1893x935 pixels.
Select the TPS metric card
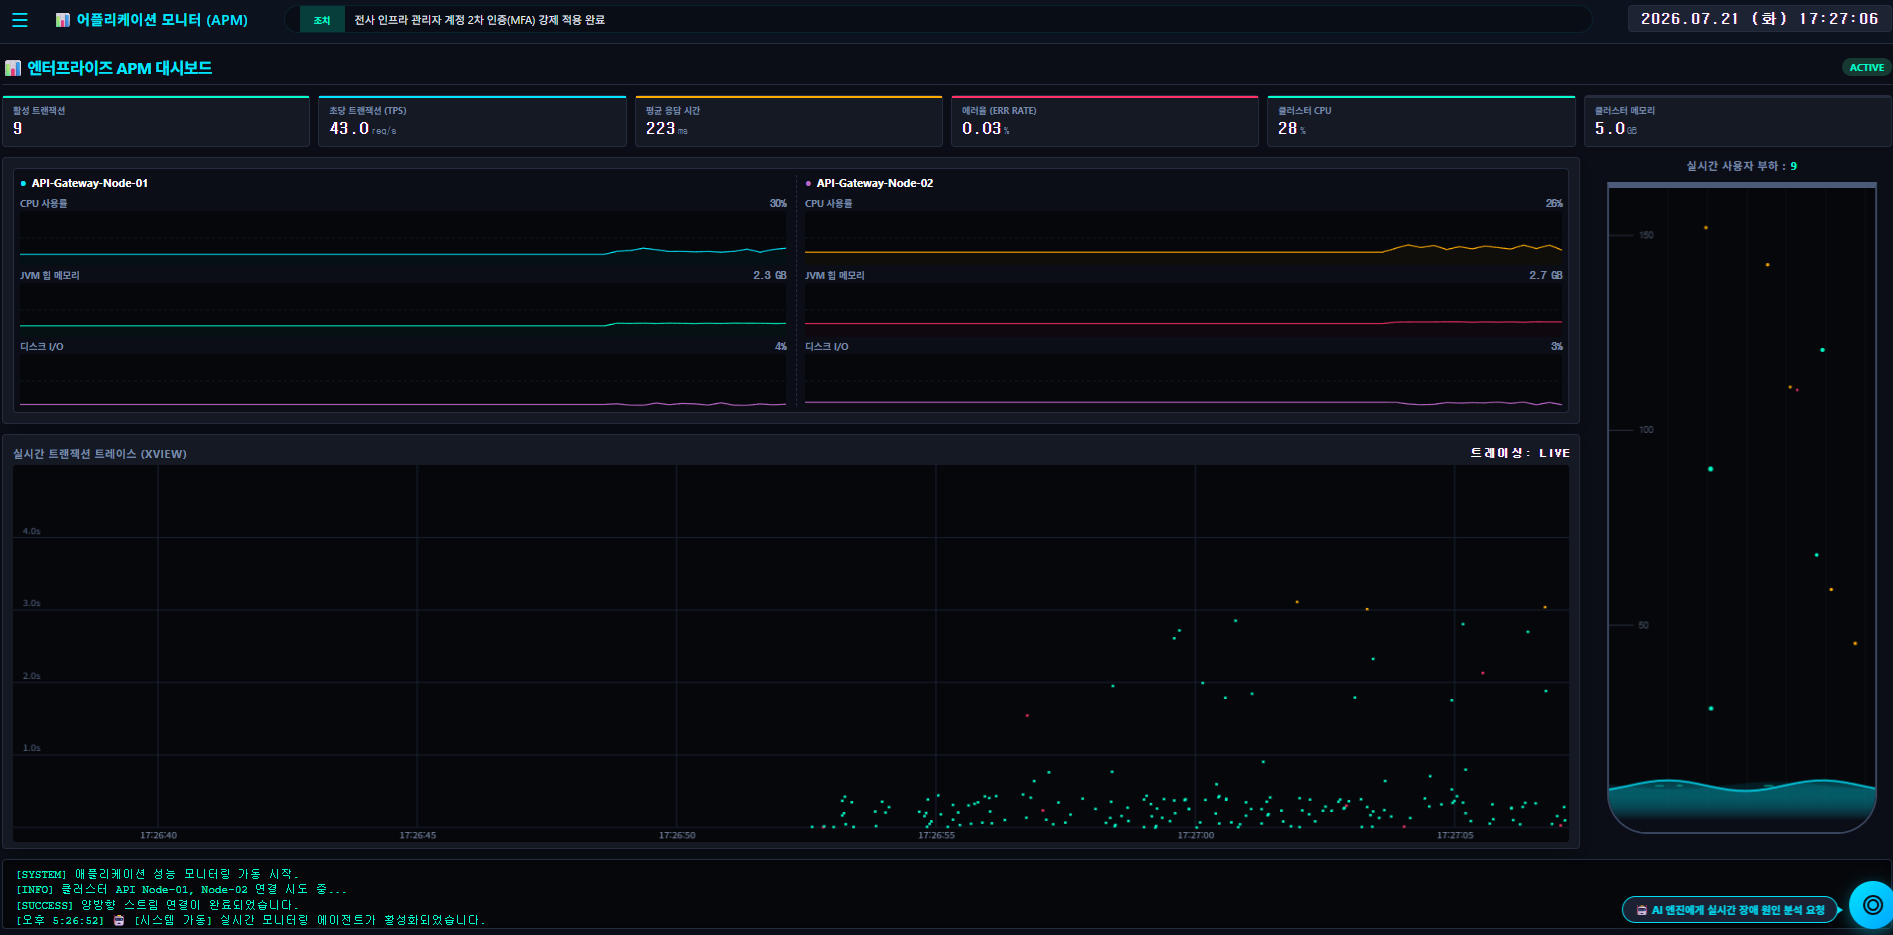(x=472, y=121)
